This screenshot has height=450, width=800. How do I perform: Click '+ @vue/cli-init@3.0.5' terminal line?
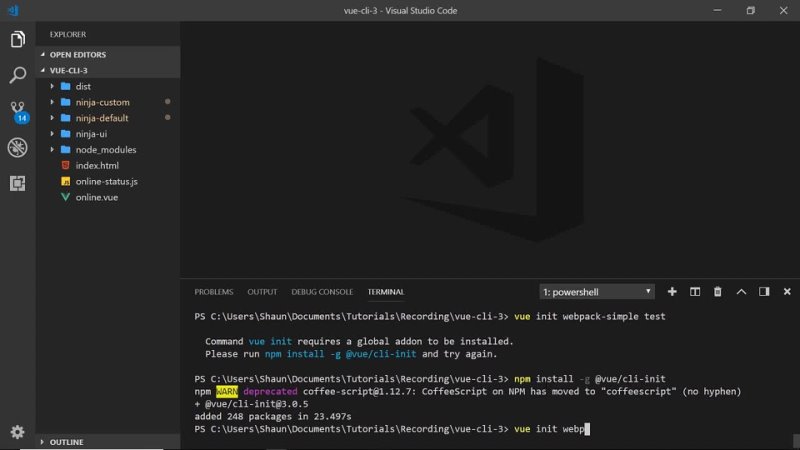coord(251,404)
